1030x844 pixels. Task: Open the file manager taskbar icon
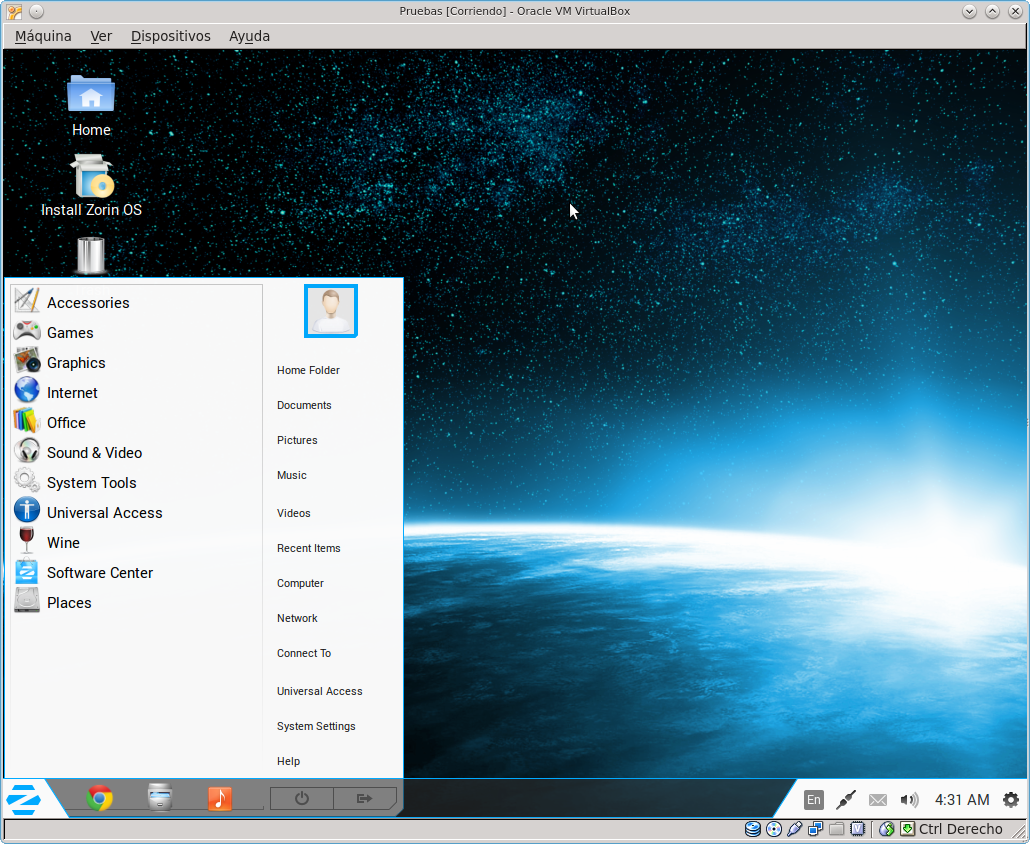click(161, 798)
